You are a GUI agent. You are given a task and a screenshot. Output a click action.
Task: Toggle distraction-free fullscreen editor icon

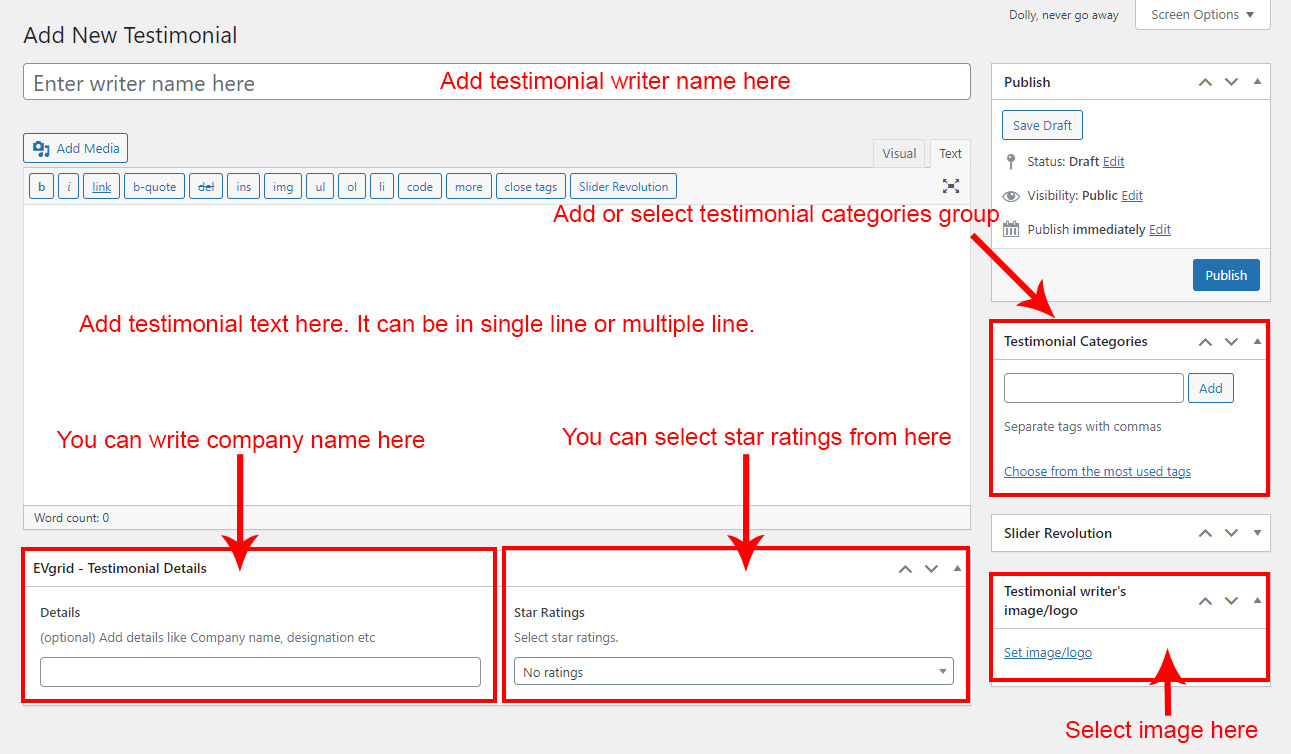click(950, 186)
